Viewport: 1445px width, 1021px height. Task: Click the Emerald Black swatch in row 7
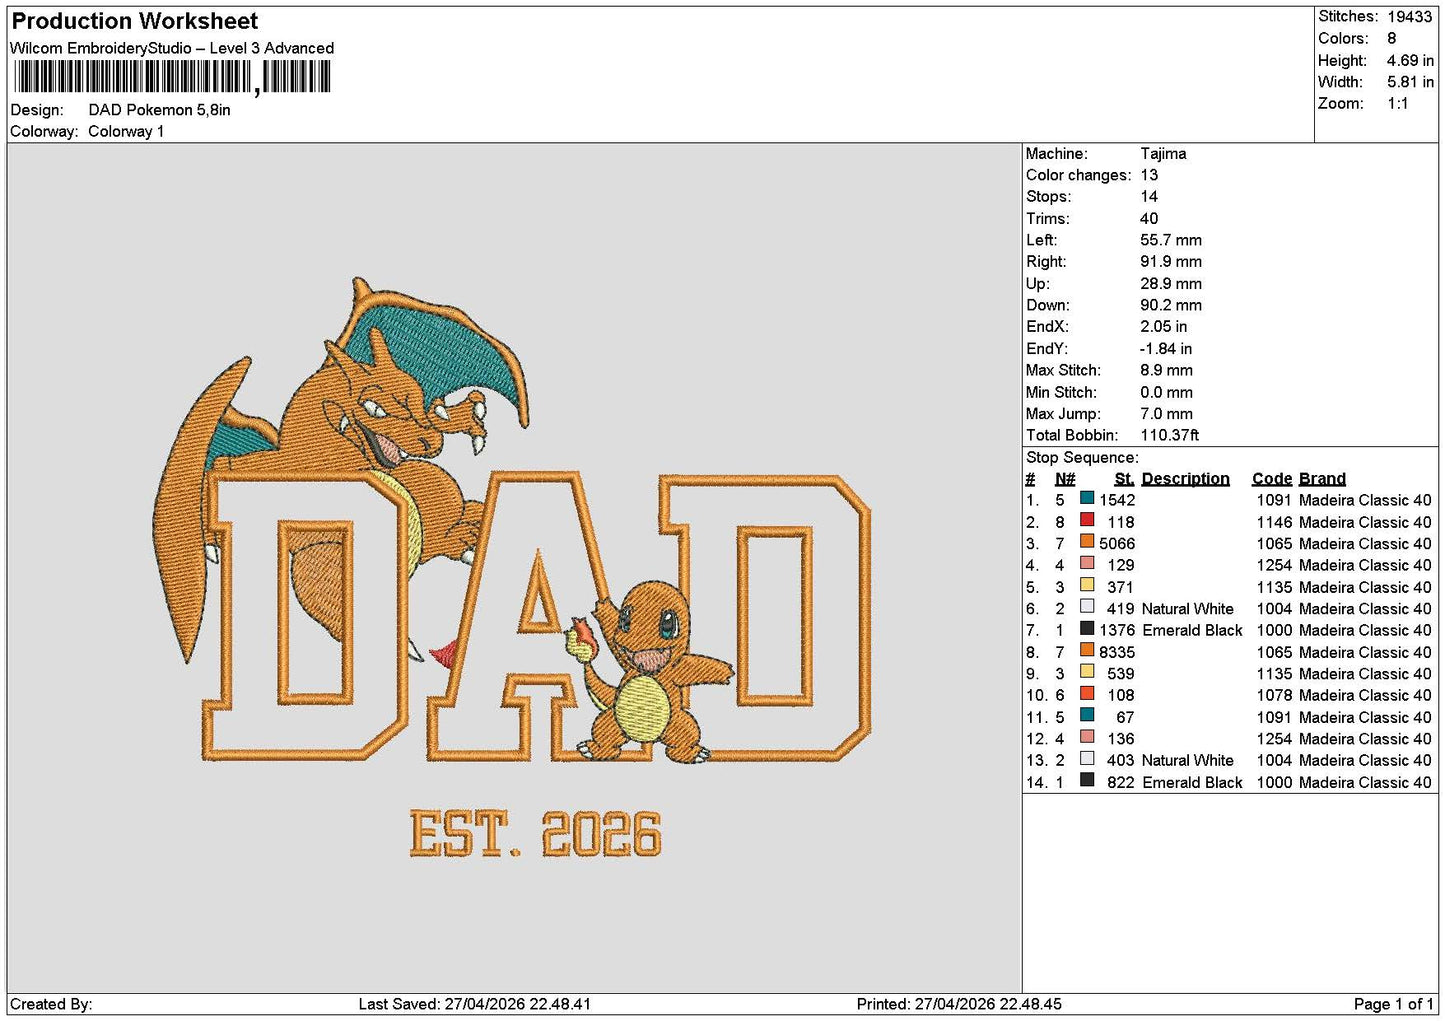pos(1087,629)
